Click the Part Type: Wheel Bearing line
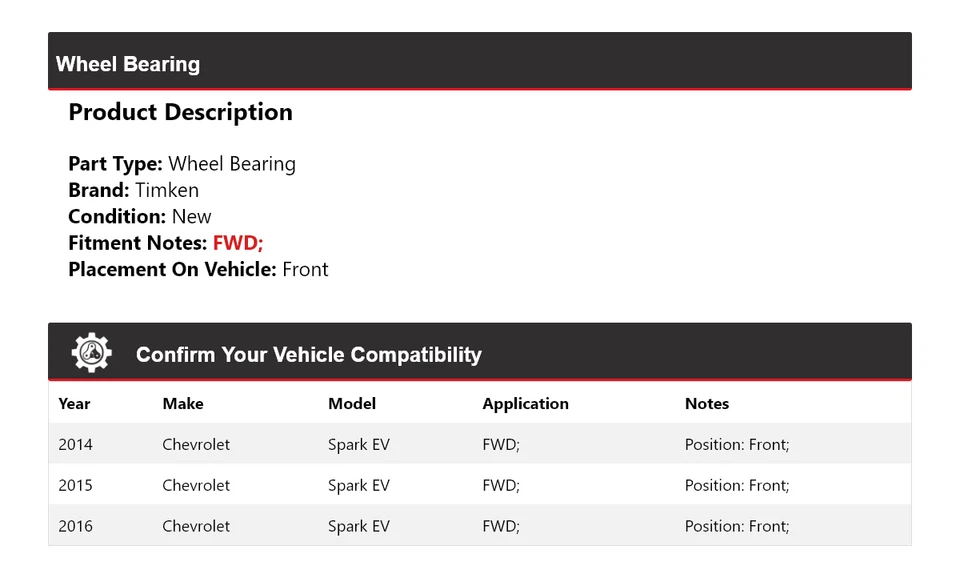 pos(182,164)
